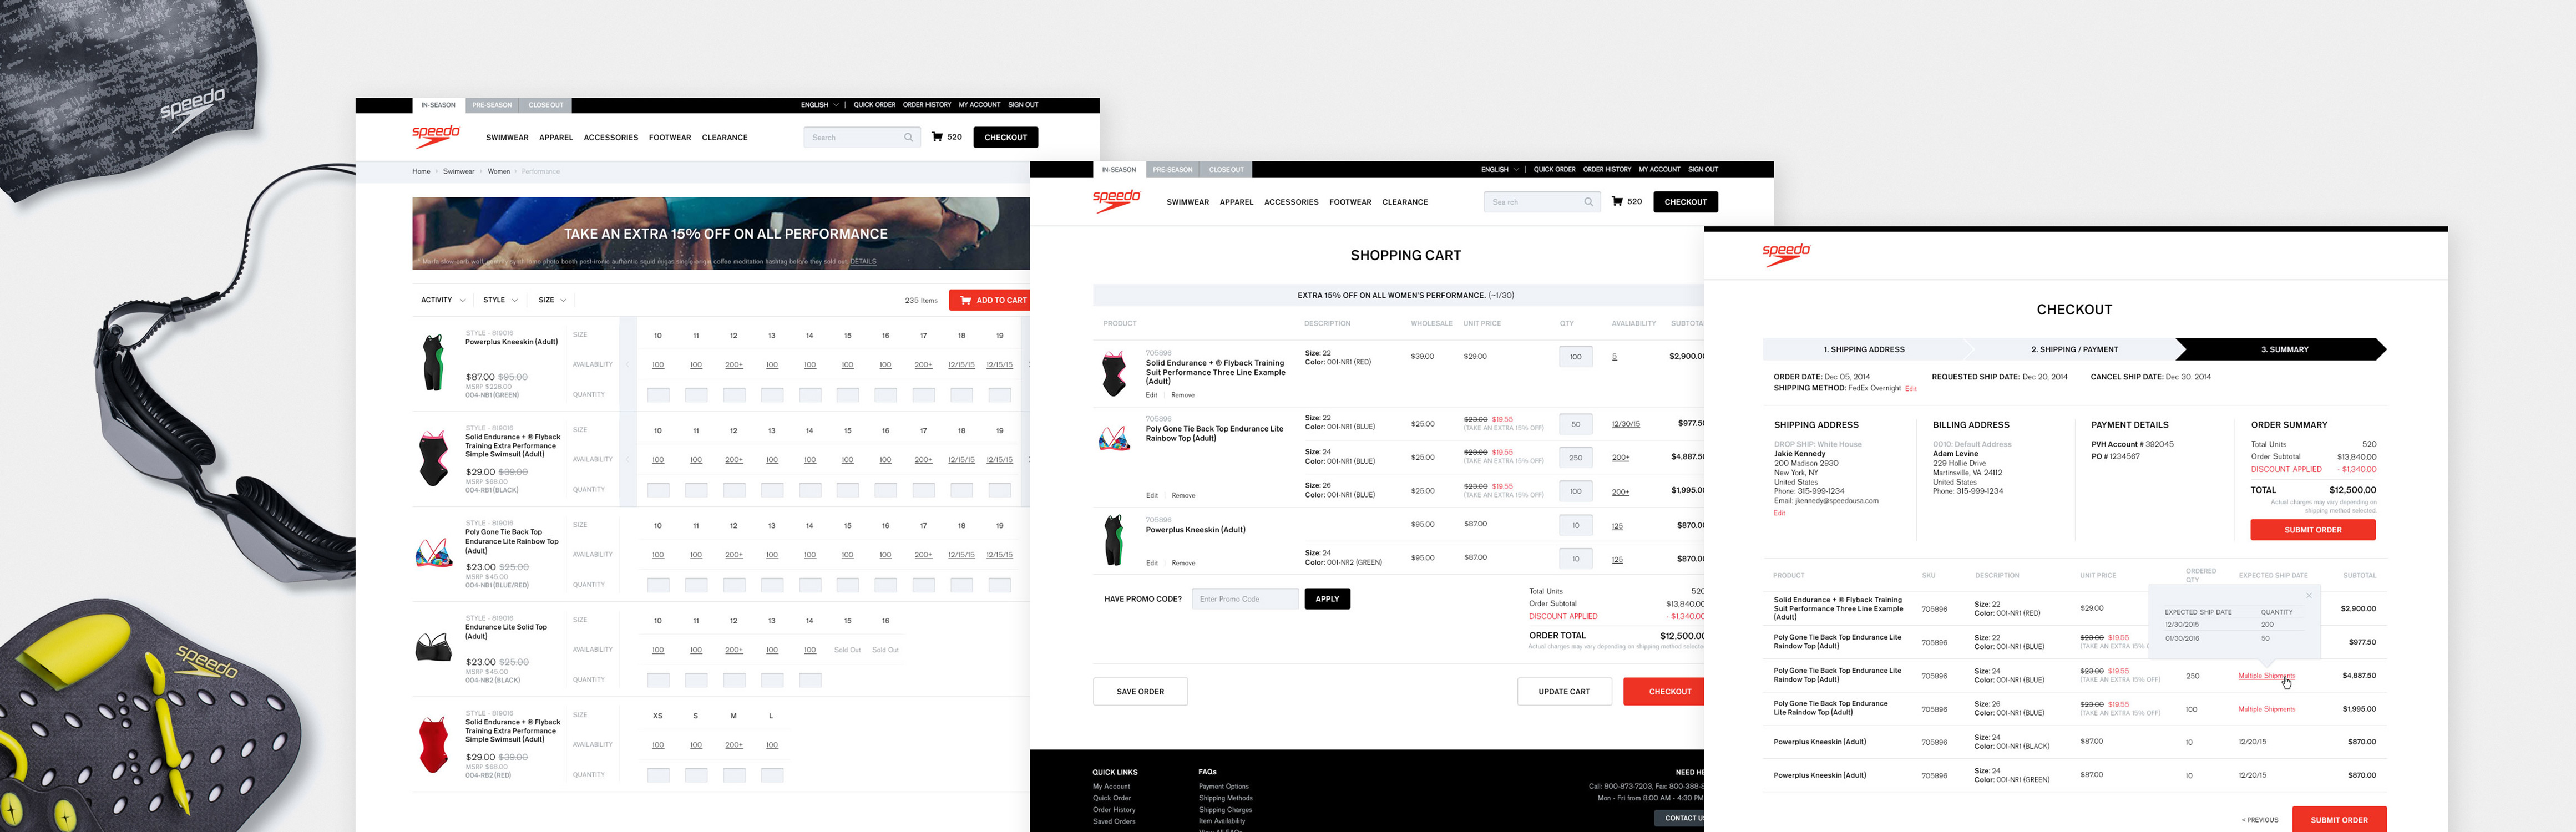The height and width of the screenshot is (832, 2576).
Task: Open the Clearance menu on the cart page
Action: 1405,202
